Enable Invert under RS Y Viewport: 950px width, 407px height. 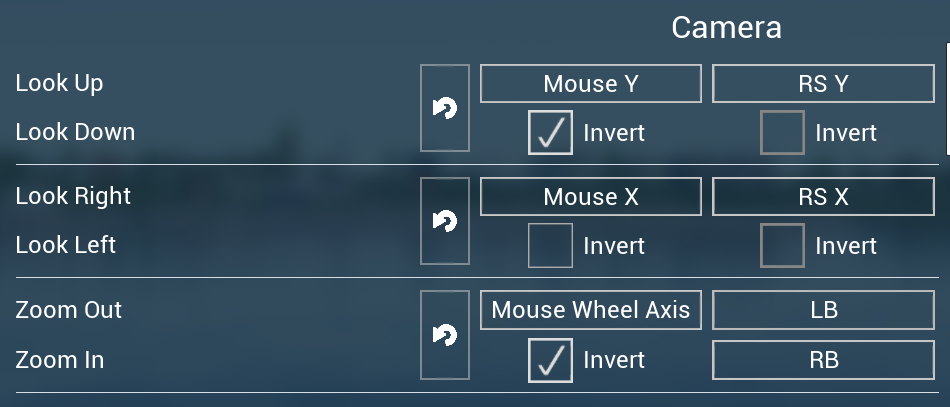pos(782,133)
